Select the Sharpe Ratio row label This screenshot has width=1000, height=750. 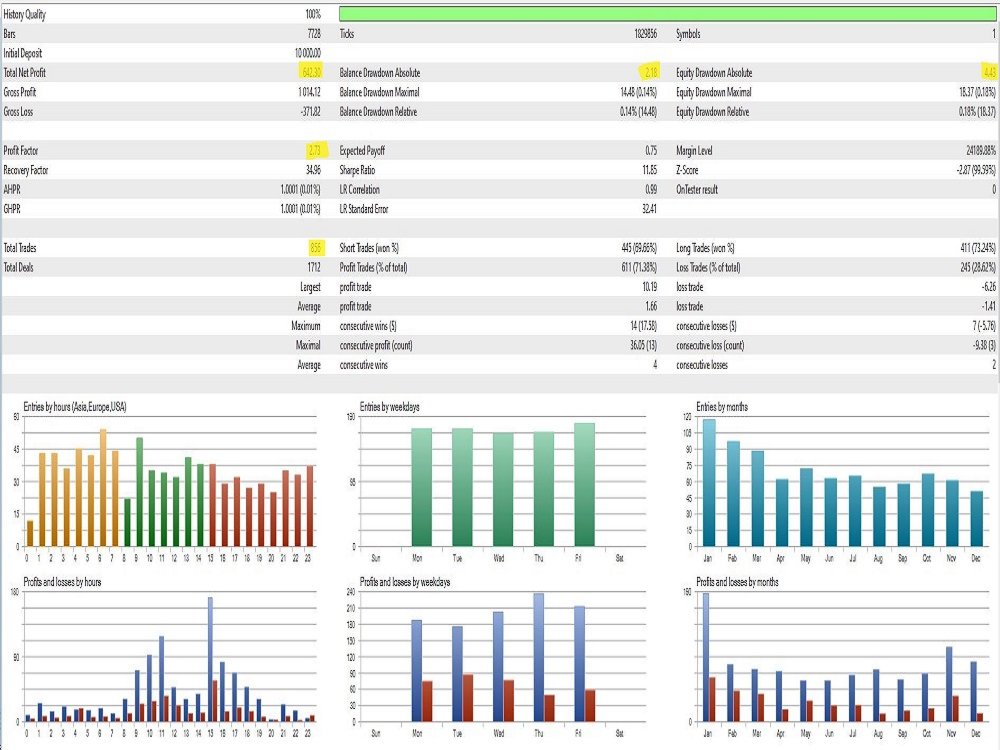tap(357, 170)
